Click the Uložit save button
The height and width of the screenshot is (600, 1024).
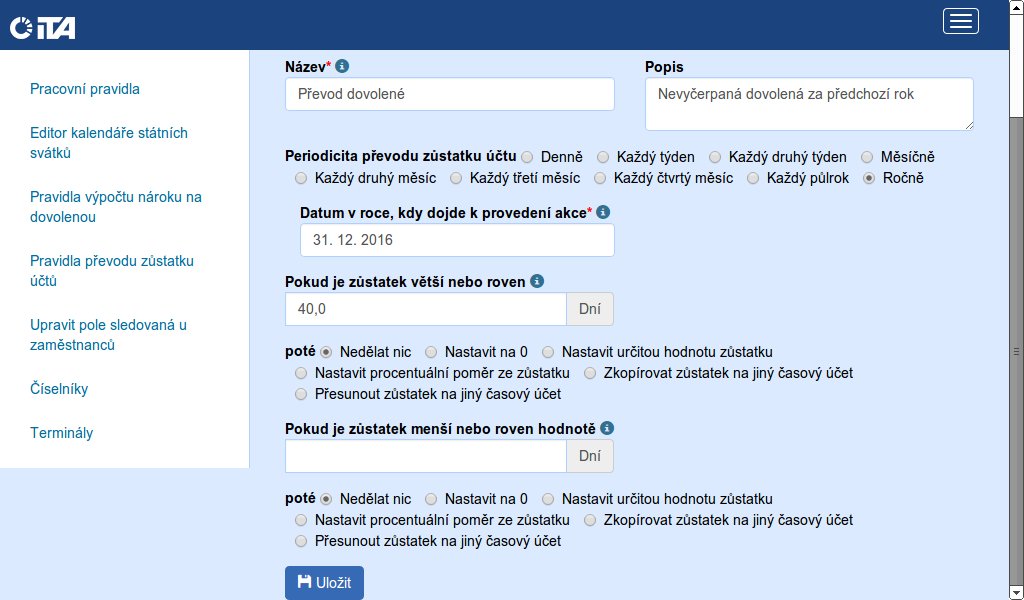pyautogui.click(x=324, y=583)
